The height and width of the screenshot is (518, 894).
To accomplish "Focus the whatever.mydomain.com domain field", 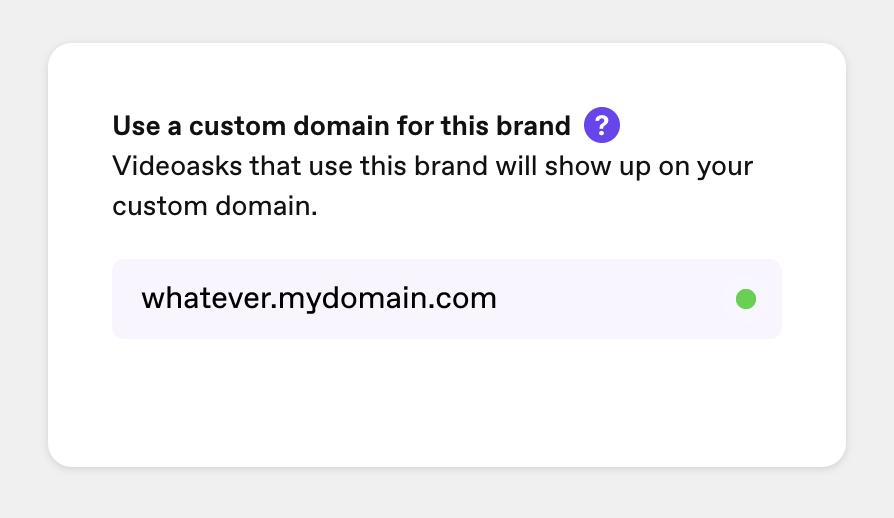I will [446, 299].
